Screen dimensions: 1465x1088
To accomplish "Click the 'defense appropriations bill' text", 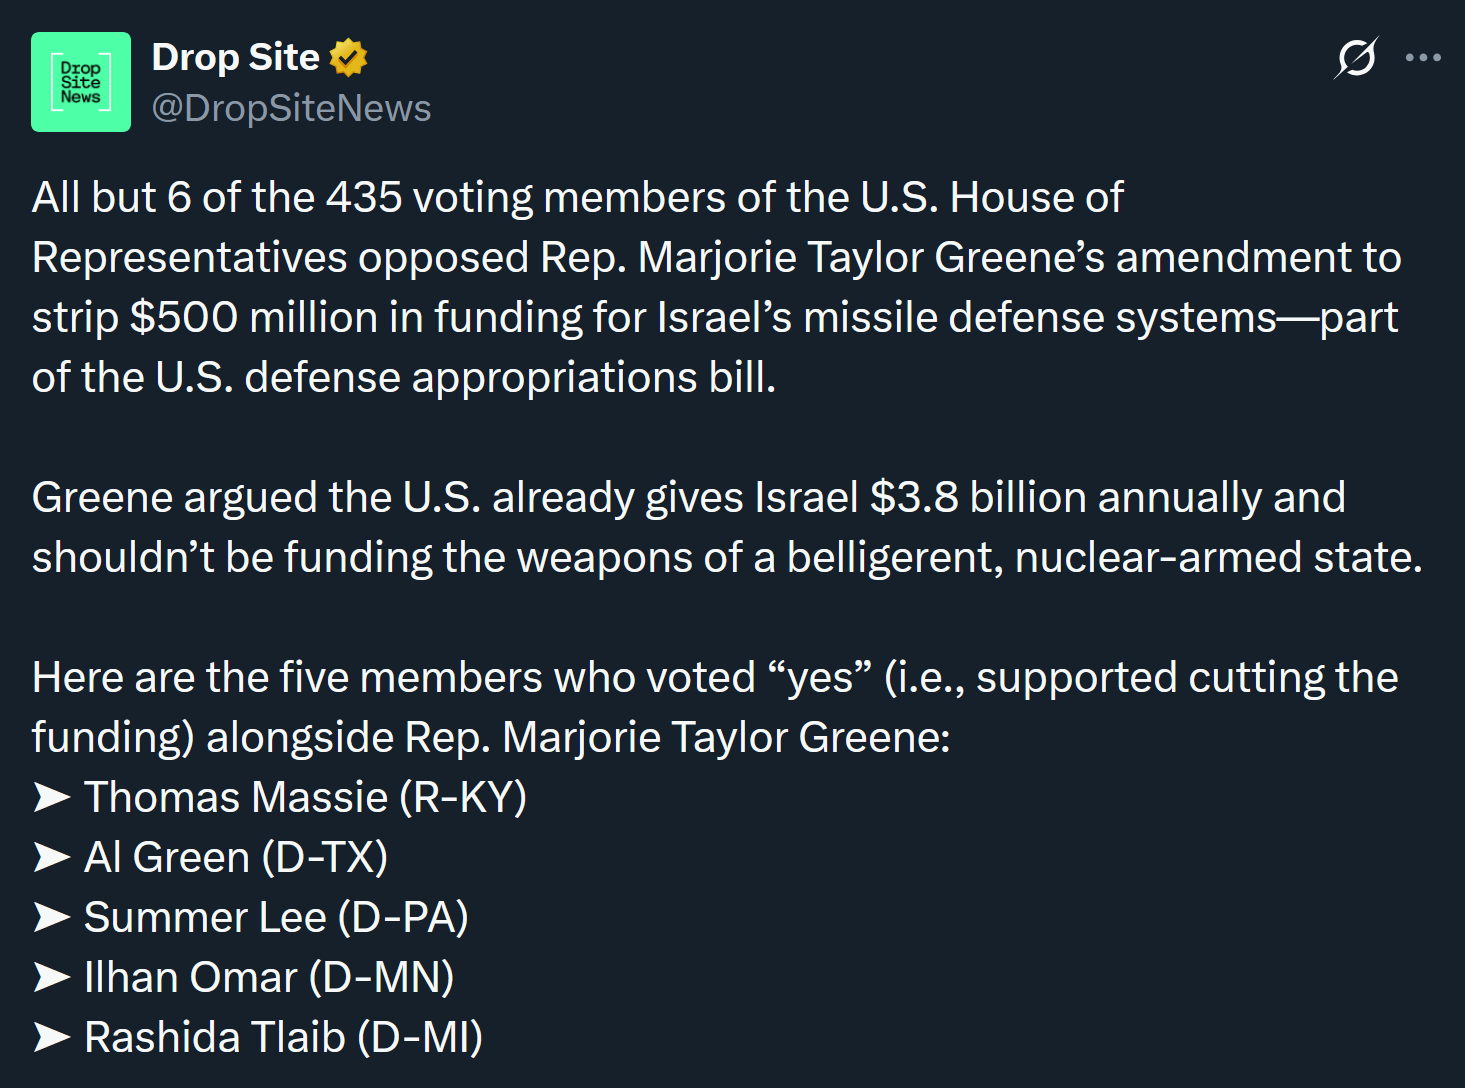I will pyautogui.click(x=510, y=377).
